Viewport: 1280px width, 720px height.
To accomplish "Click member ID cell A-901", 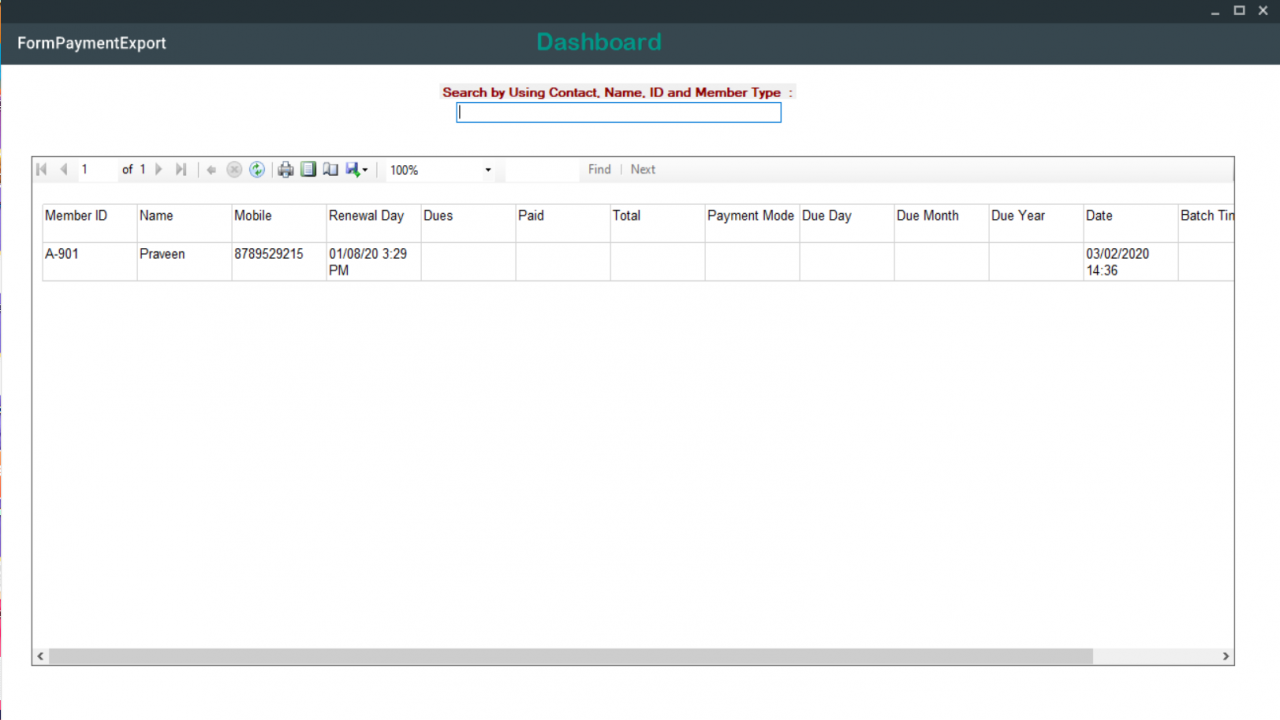I will [89, 261].
